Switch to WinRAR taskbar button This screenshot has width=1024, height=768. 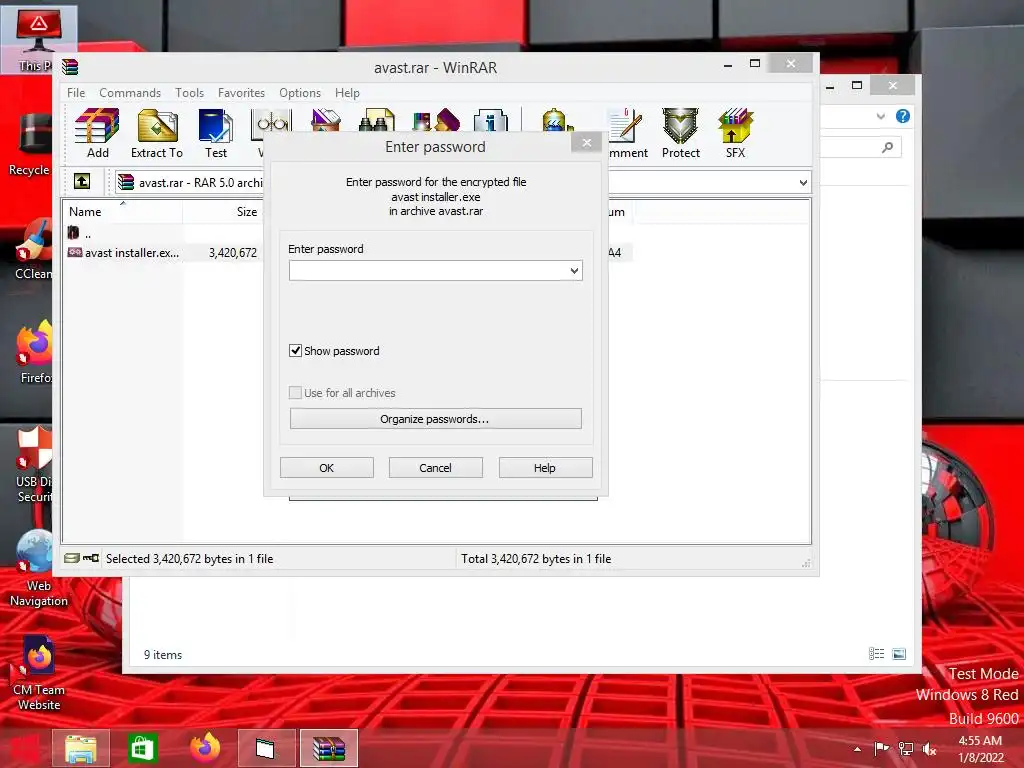328,748
